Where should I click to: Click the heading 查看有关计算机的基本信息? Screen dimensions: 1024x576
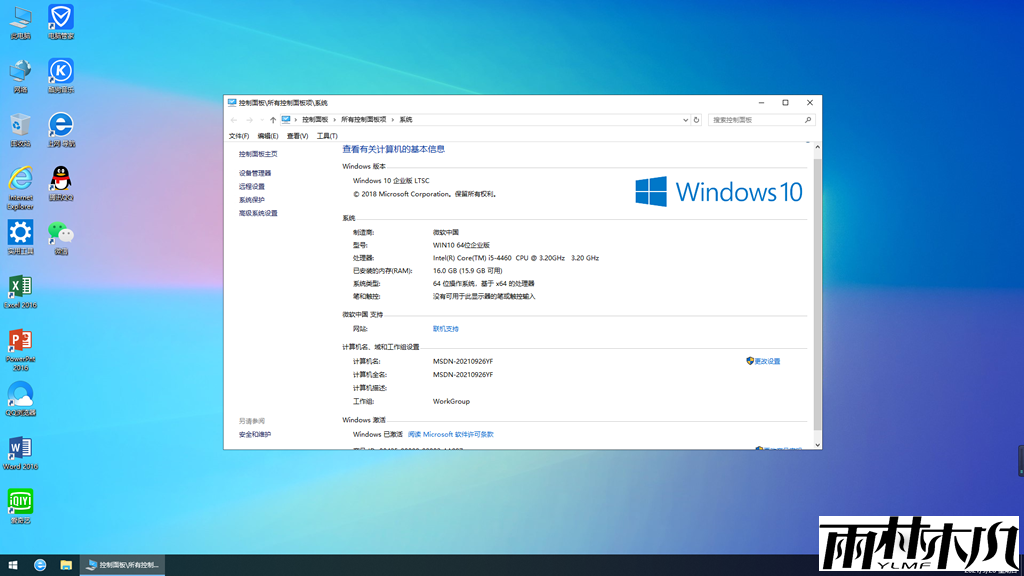tap(393, 149)
